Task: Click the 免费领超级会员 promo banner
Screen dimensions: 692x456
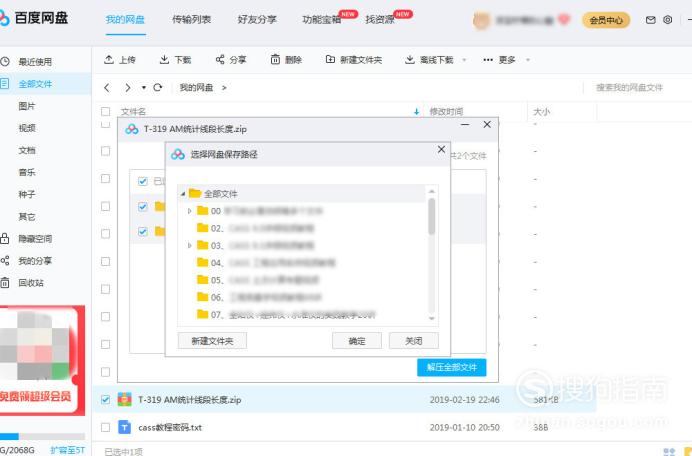Action: [x=42, y=360]
